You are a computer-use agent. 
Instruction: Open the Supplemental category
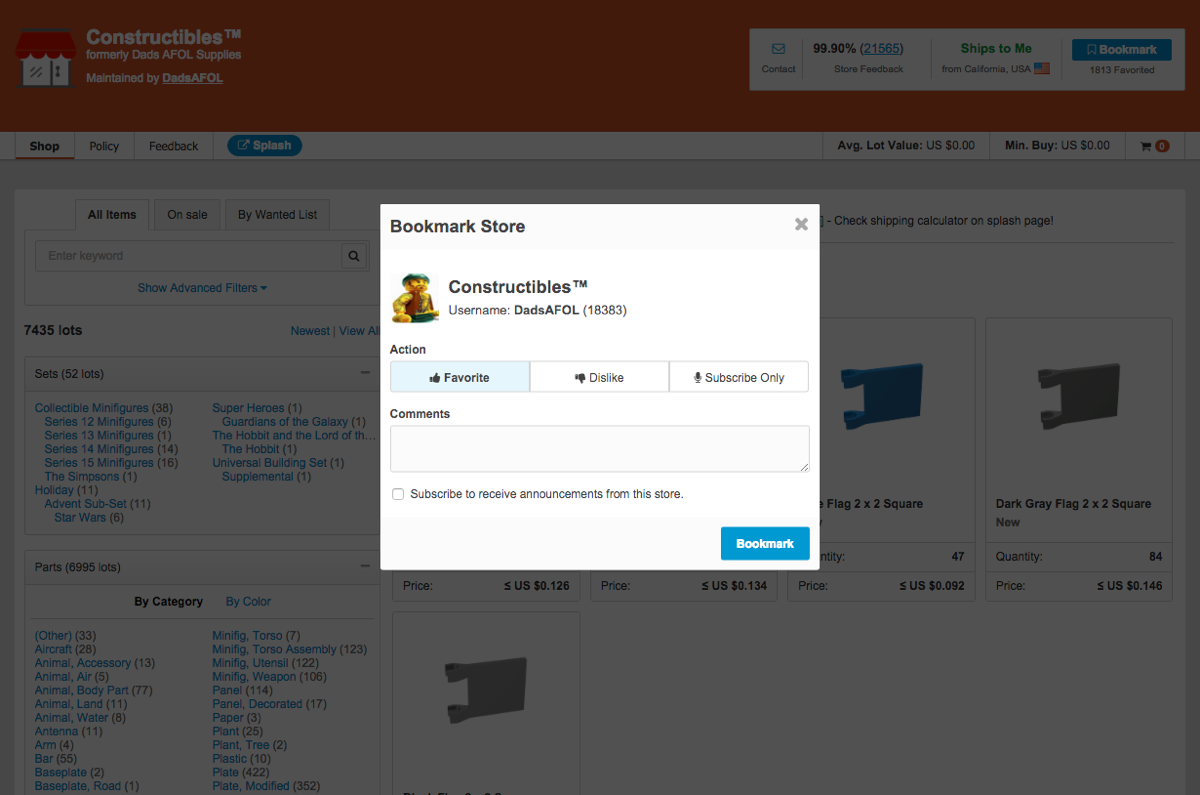(258, 477)
